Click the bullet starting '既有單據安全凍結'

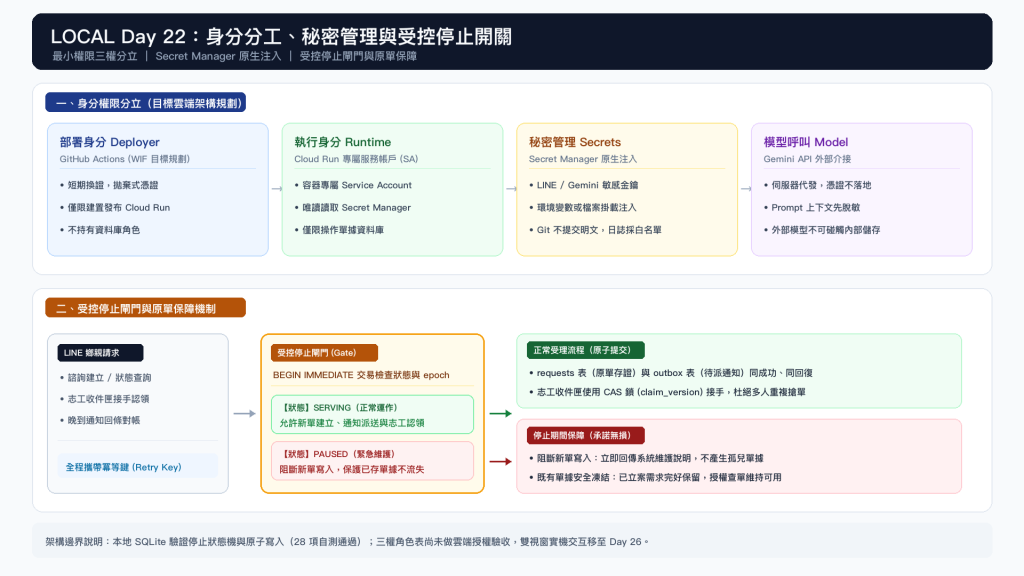(659, 477)
